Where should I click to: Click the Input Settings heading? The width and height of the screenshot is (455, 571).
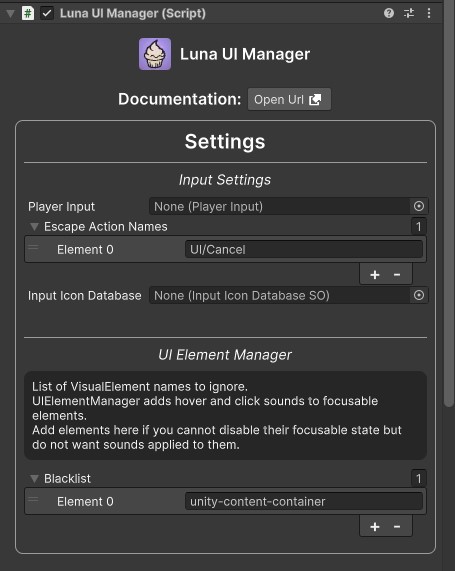click(x=225, y=180)
